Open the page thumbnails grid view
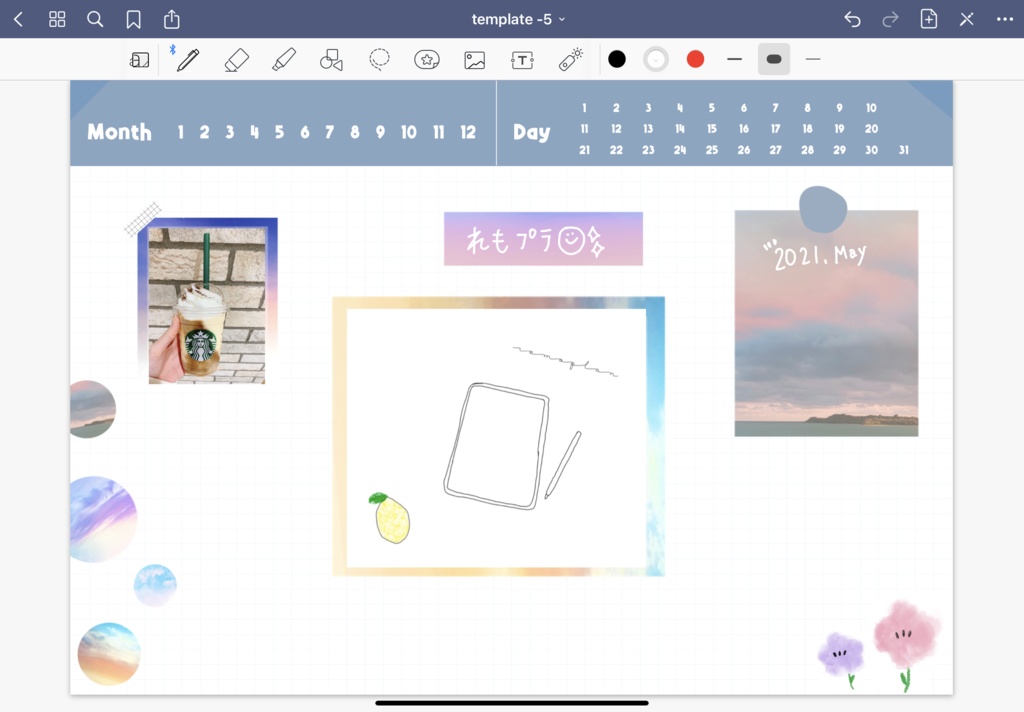This screenshot has width=1024, height=712. pos(57,20)
